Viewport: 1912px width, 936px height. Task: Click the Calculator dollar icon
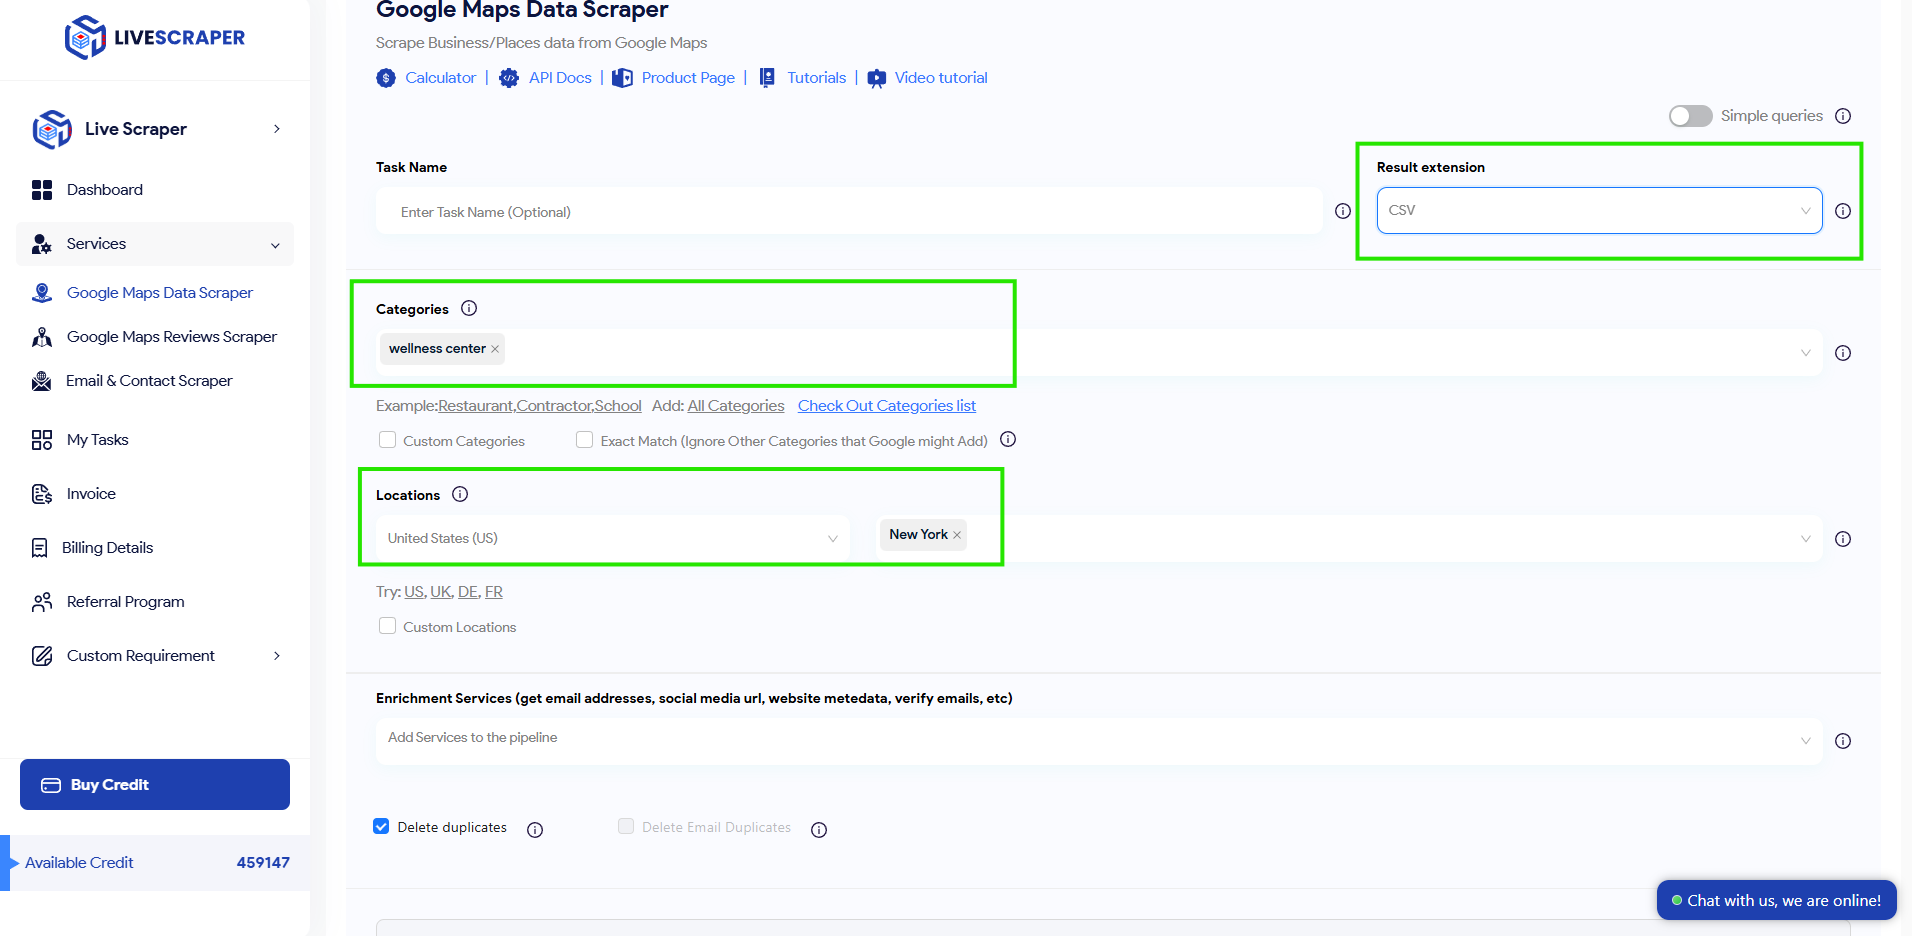386,78
